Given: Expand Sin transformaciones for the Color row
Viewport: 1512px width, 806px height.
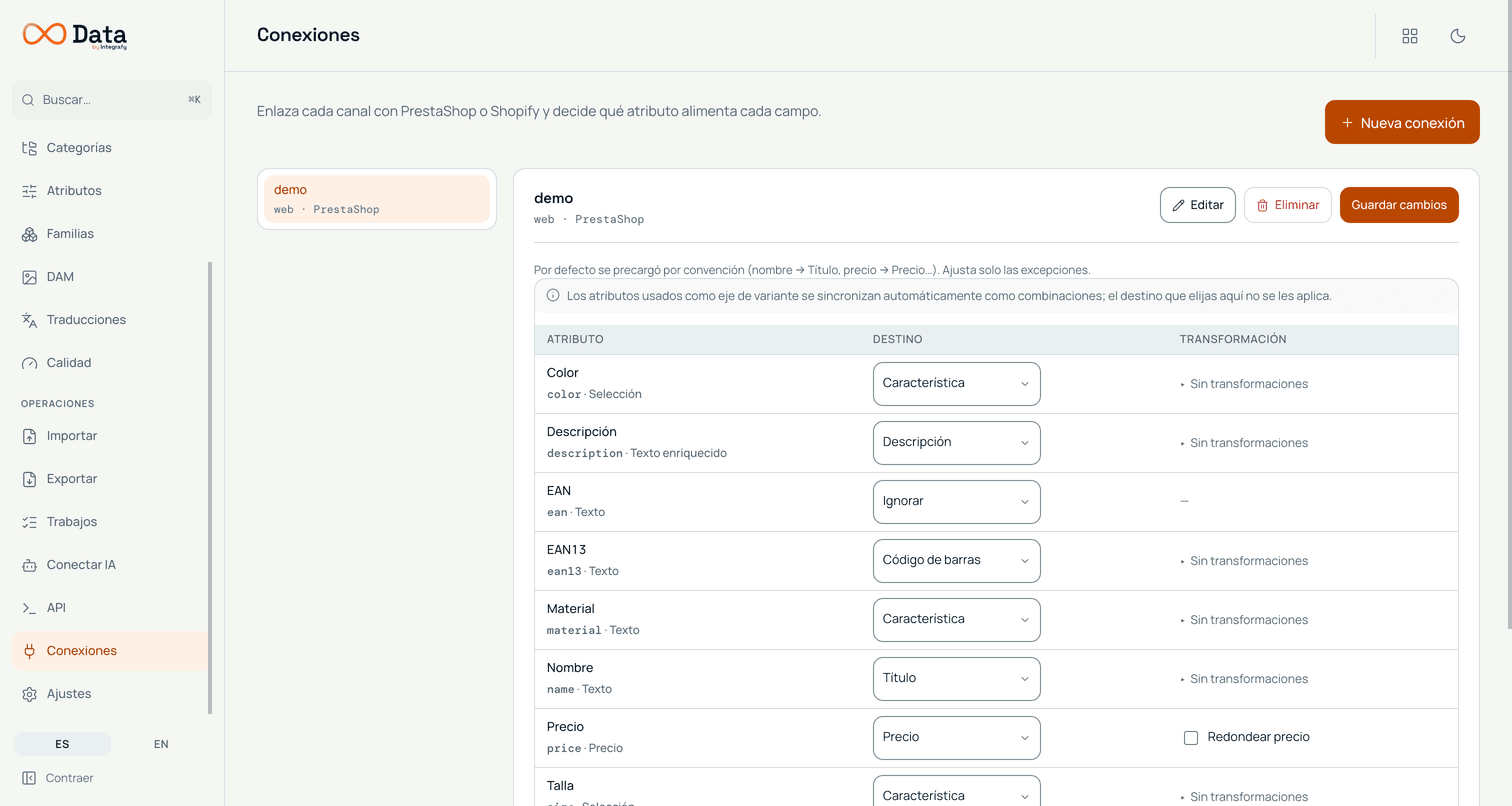Looking at the screenshot, I should coord(1244,384).
